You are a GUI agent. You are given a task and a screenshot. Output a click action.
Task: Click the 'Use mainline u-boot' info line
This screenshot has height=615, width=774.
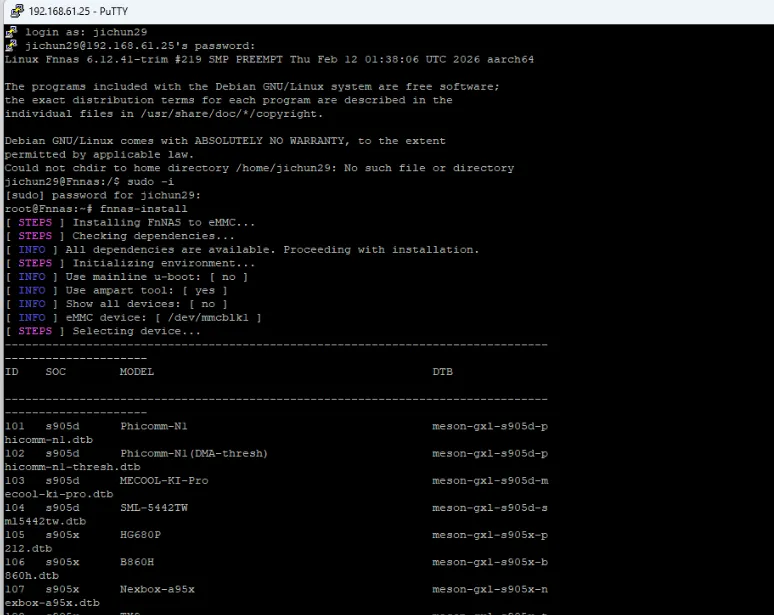154,277
